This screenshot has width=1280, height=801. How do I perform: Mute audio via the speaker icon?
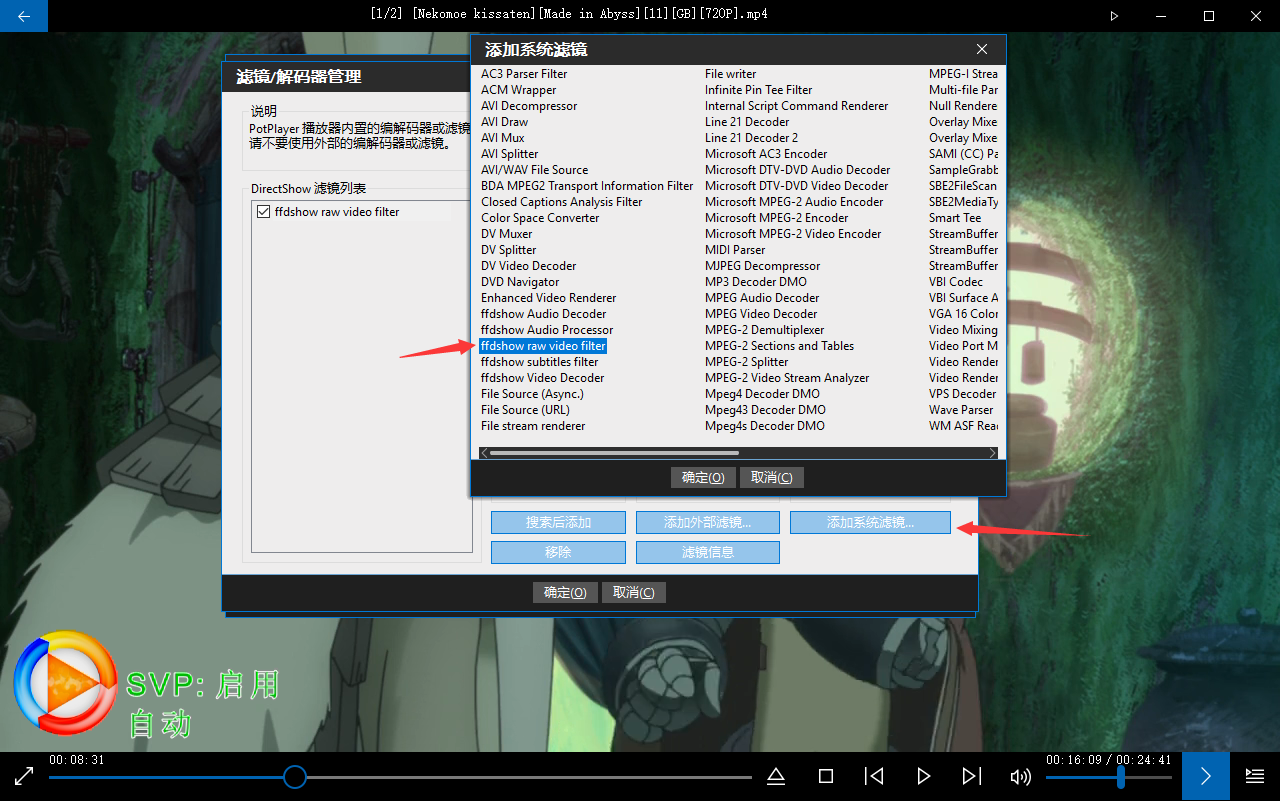coord(1021,777)
